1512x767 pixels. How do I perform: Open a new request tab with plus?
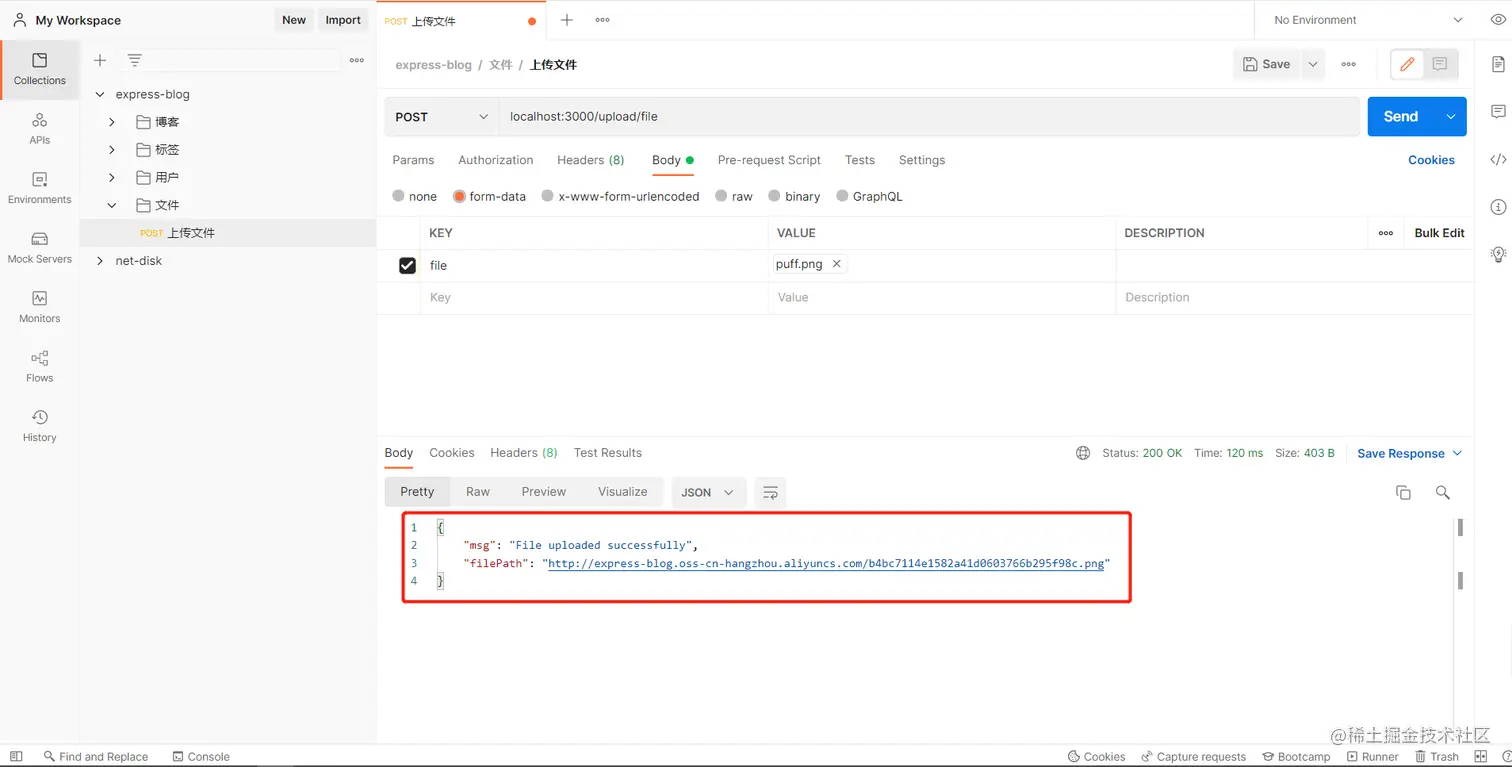tap(567, 20)
